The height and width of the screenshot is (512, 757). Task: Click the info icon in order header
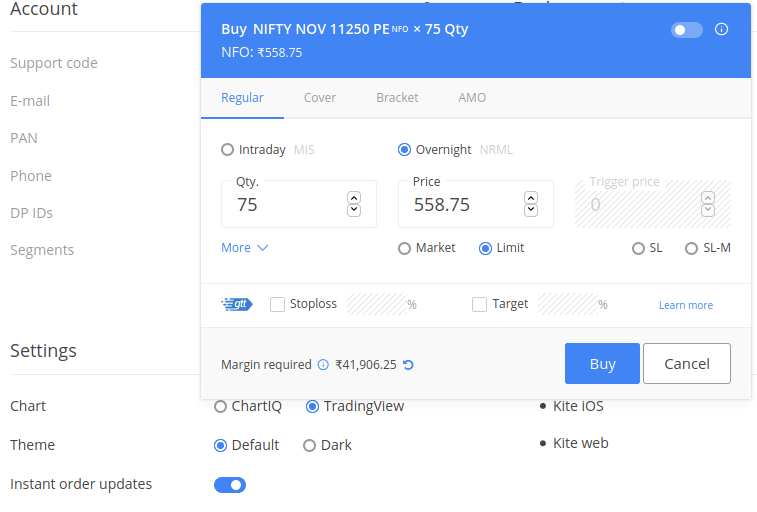tap(721, 29)
